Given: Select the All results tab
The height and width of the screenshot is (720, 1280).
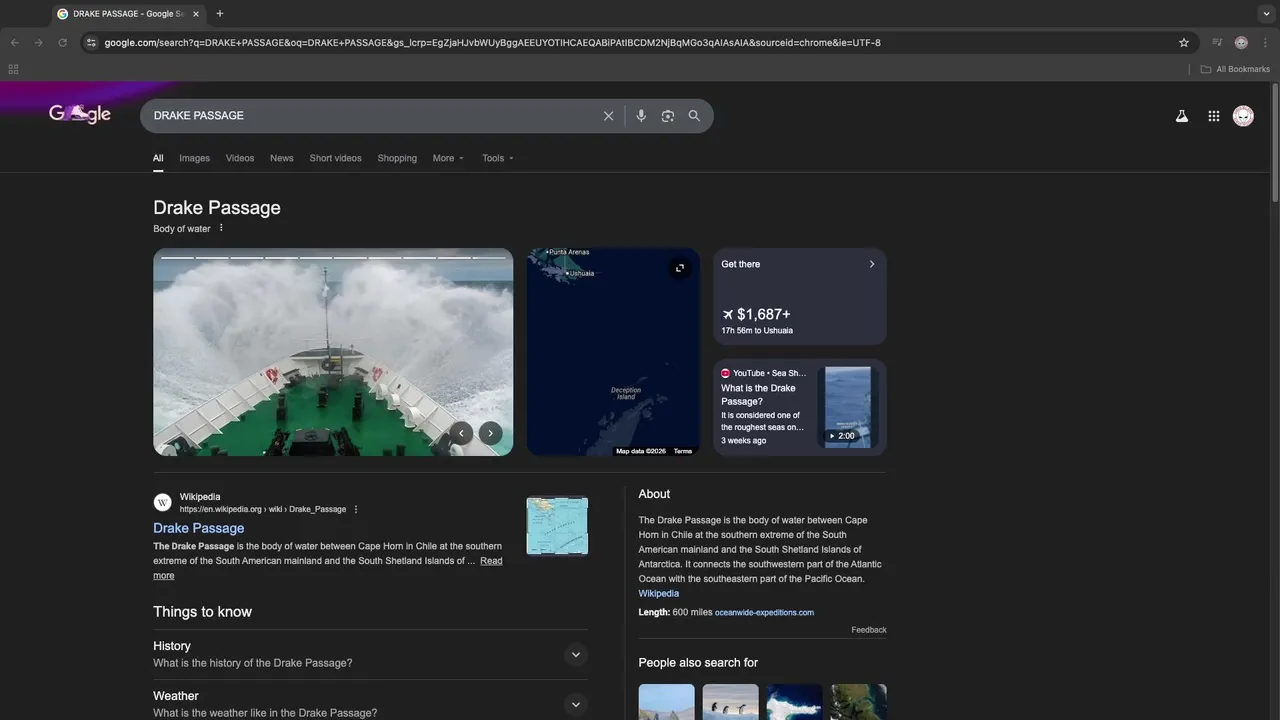Looking at the screenshot, I should pos(158,158).
